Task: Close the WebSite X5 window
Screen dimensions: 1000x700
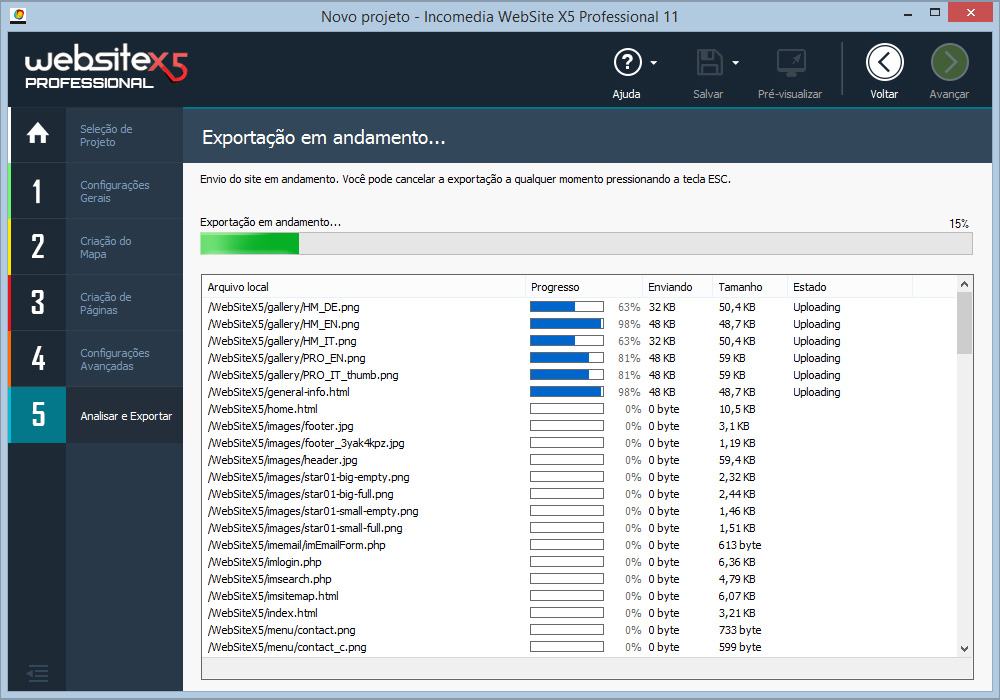Action: click(x=971, y=12)
